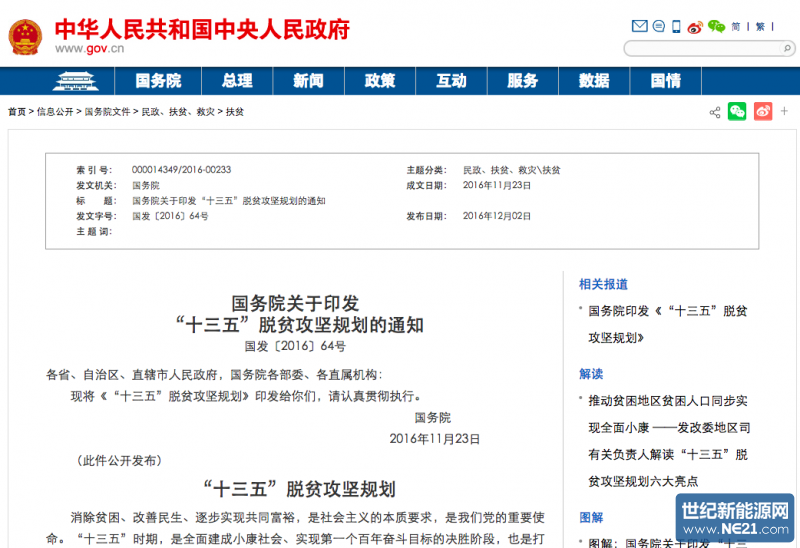
Task: Switch to traditional Chinese (繁)
Action: pos(760,27)
